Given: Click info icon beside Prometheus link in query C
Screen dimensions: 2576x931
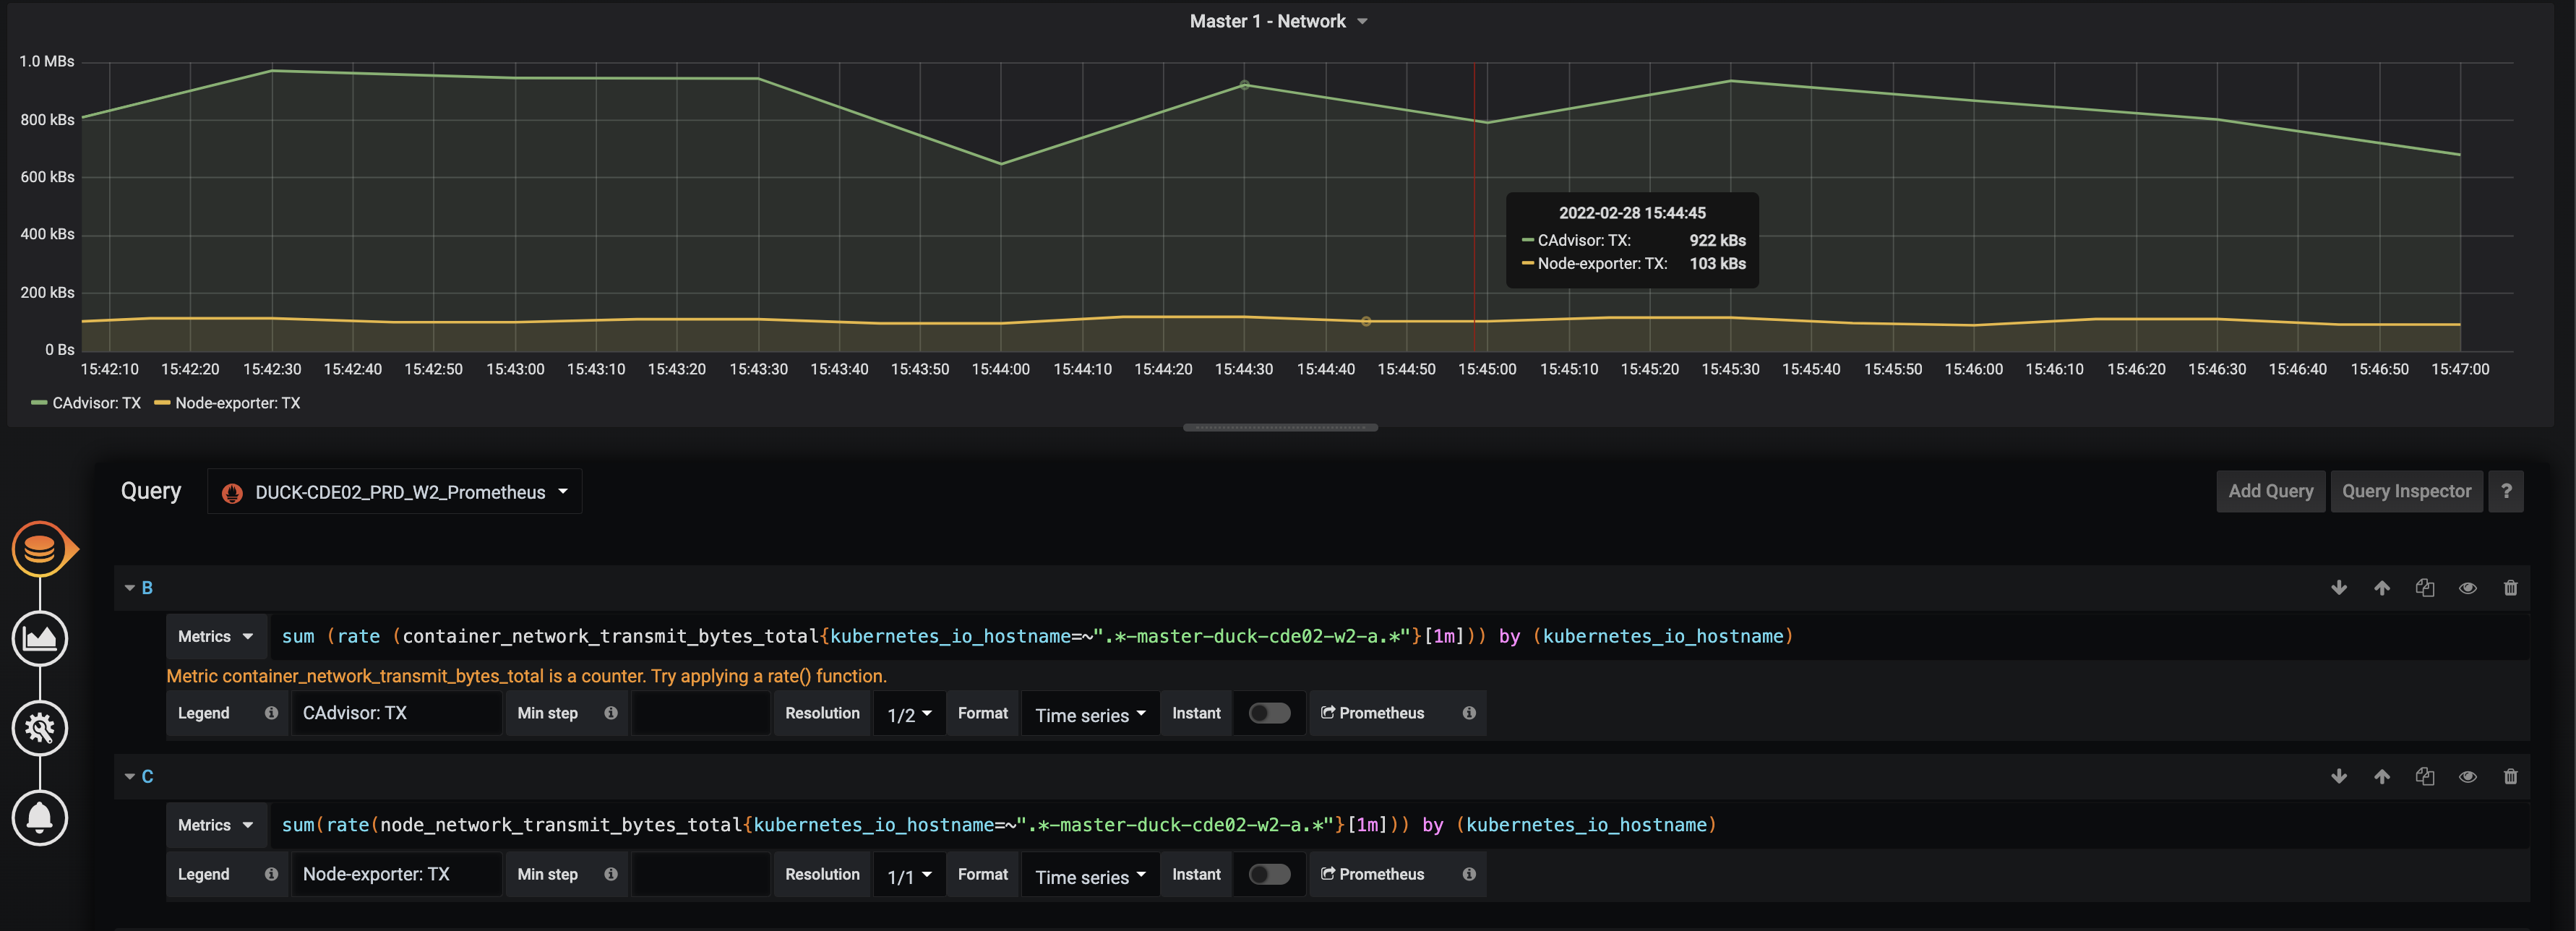Looking at the screenshot, I should pos(1469,874).
